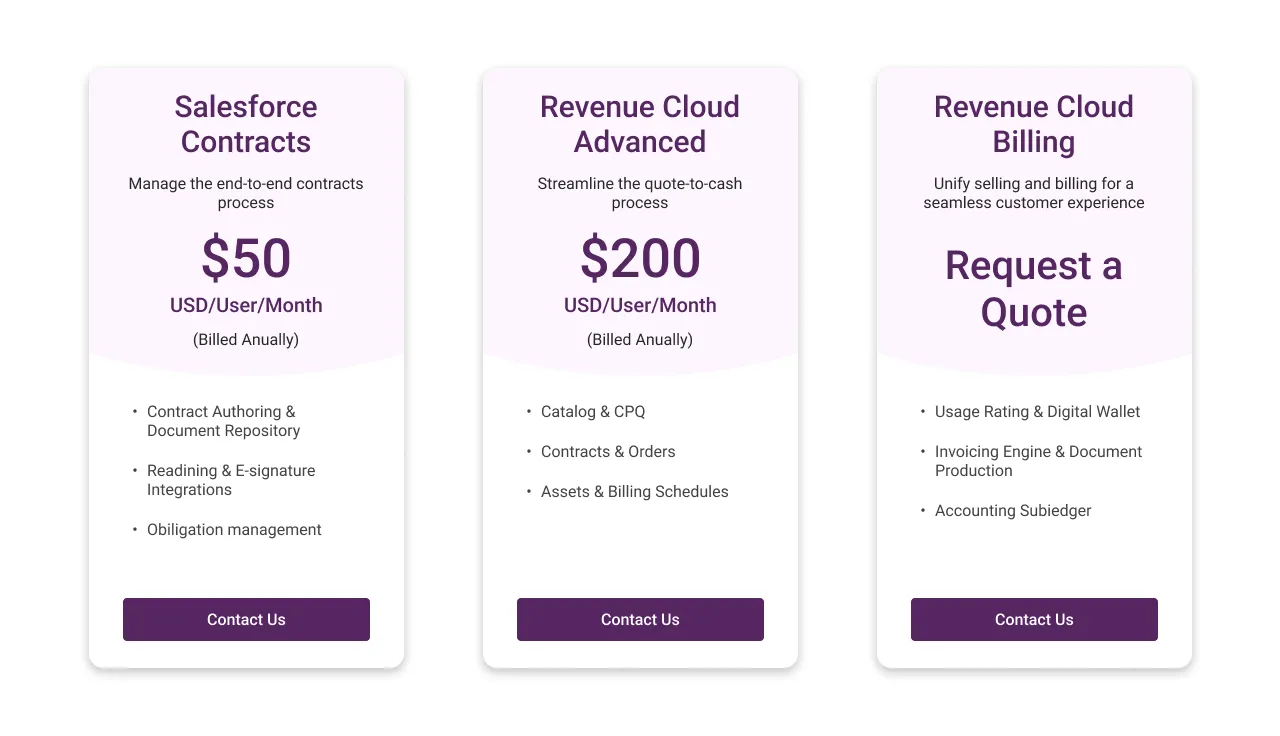Click Contact Us under Revenue Cloud Billing
The image size is (1280, 736).
point(1034,619)
